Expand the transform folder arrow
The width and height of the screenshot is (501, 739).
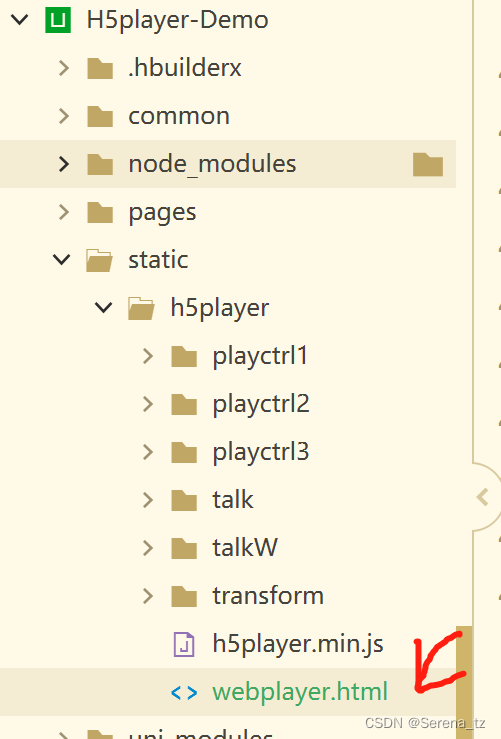(148, 596)
